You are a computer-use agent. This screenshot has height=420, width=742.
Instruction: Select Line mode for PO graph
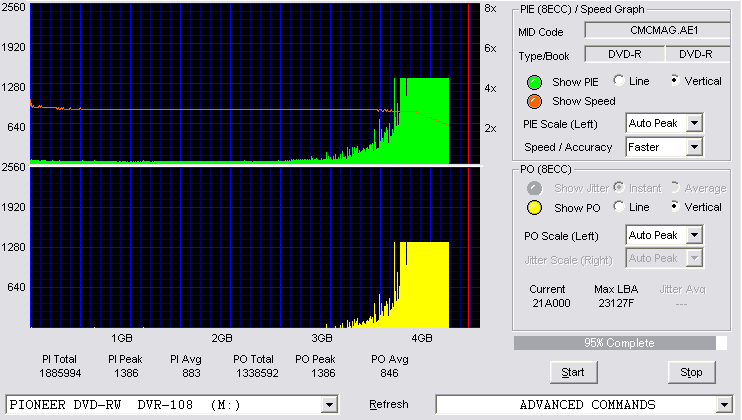[618, 206]
